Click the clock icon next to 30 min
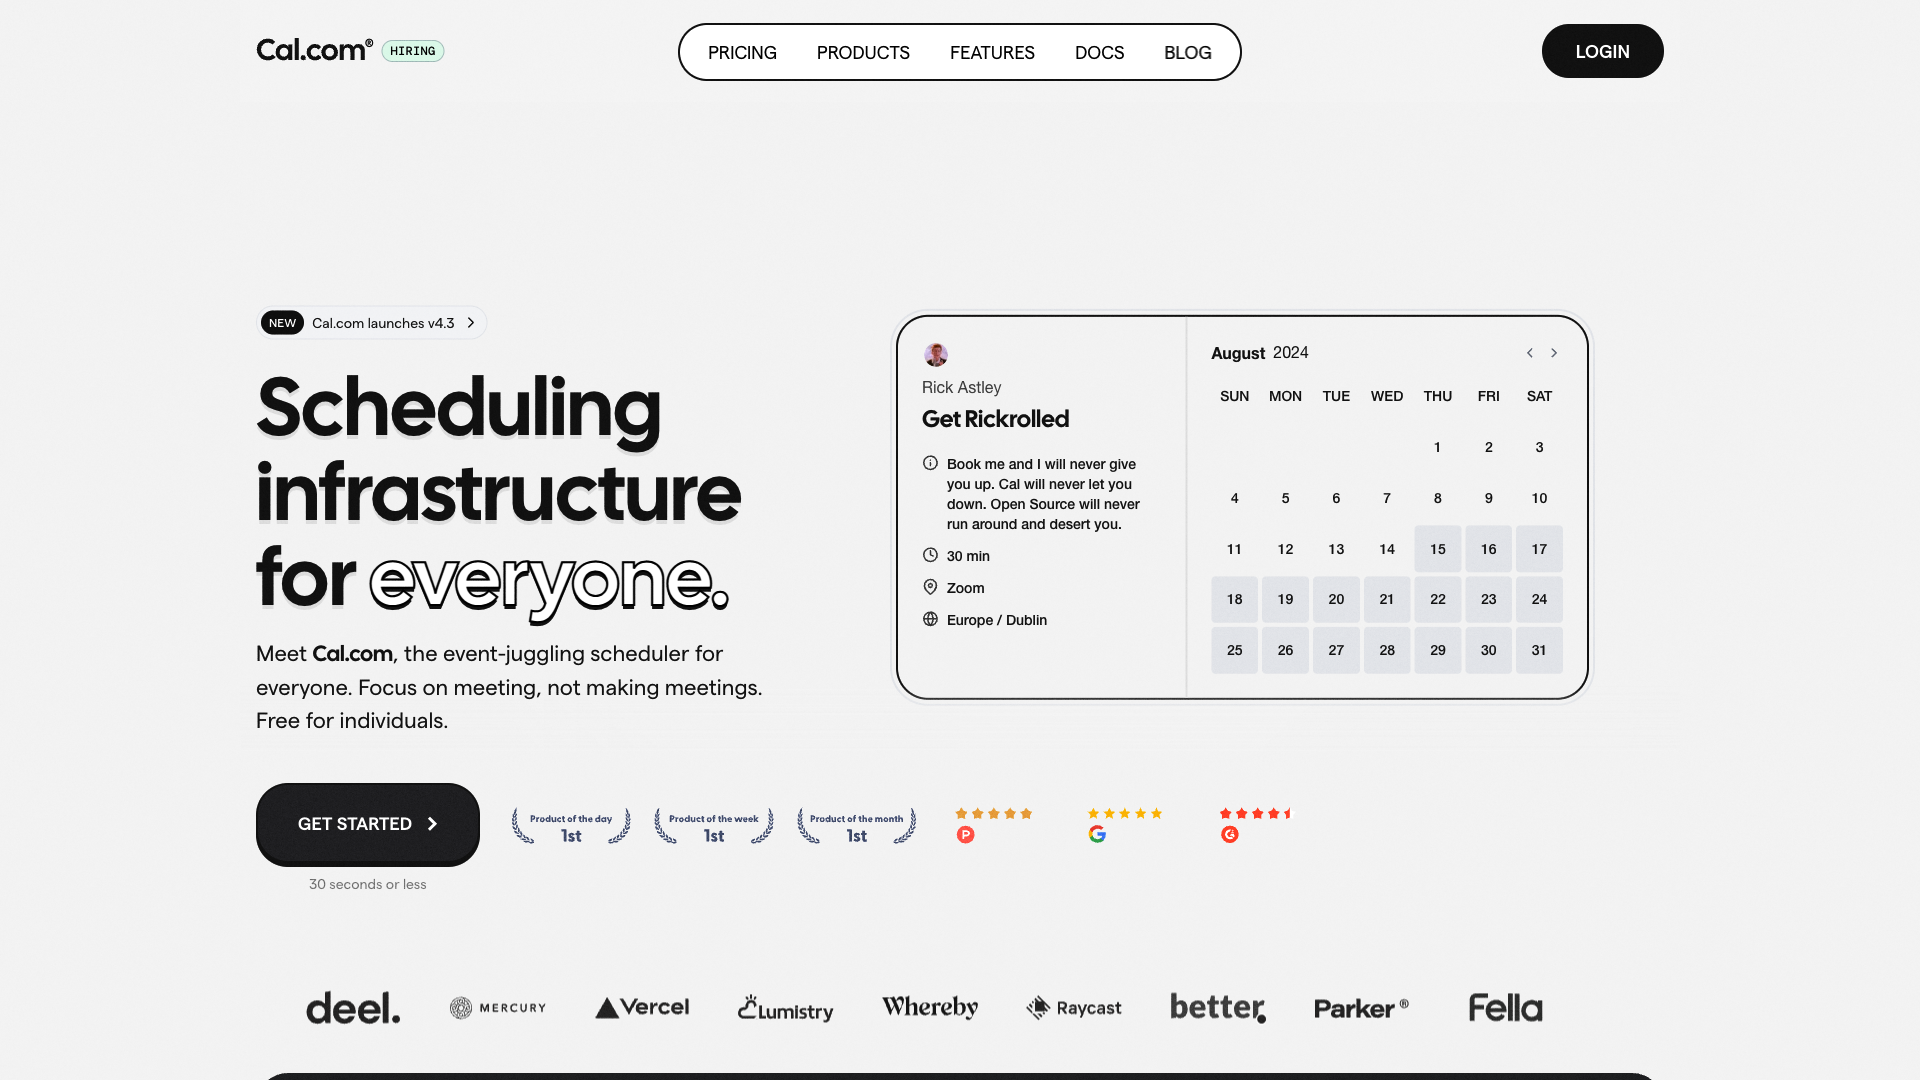The width and height of the screenshot is (1920, 1080). point(931,555)
